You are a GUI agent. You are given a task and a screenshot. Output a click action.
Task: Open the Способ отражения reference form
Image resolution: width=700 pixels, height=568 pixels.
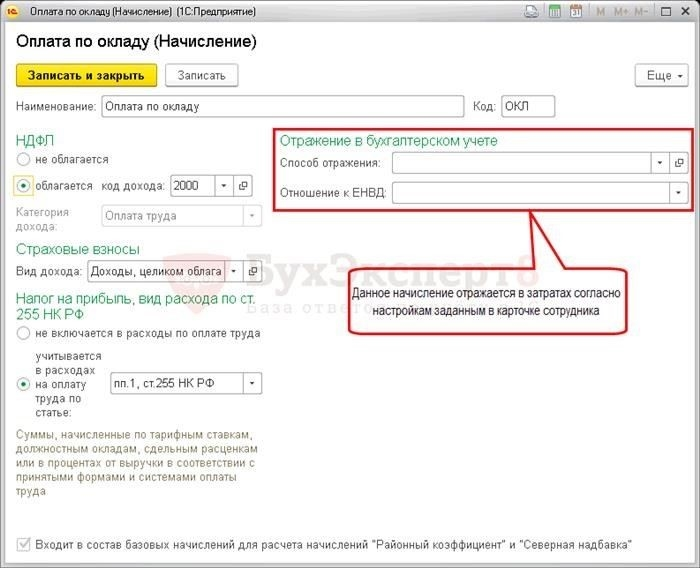(679, 163)
